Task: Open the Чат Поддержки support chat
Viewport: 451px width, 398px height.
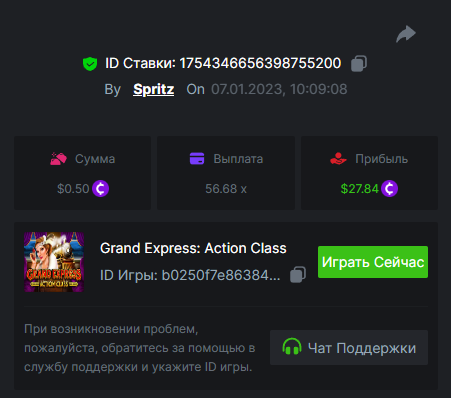Action: 349,347
